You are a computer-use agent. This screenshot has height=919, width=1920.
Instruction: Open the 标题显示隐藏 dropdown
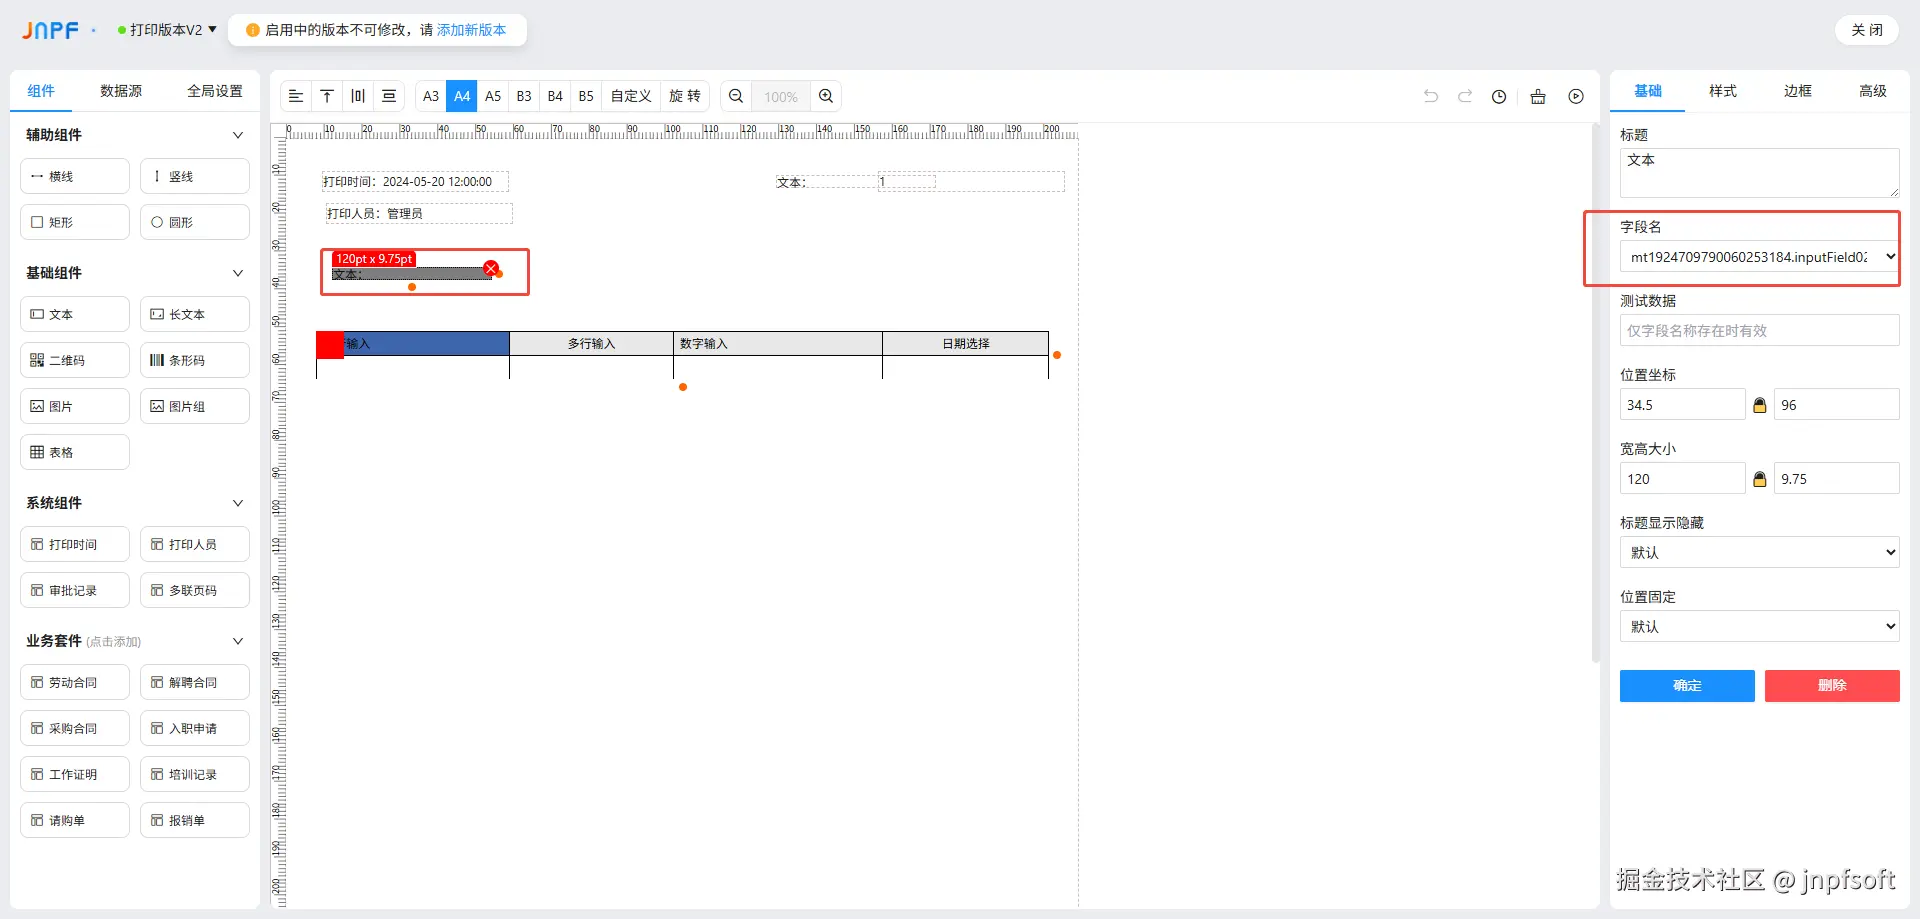coord(1759,552)
